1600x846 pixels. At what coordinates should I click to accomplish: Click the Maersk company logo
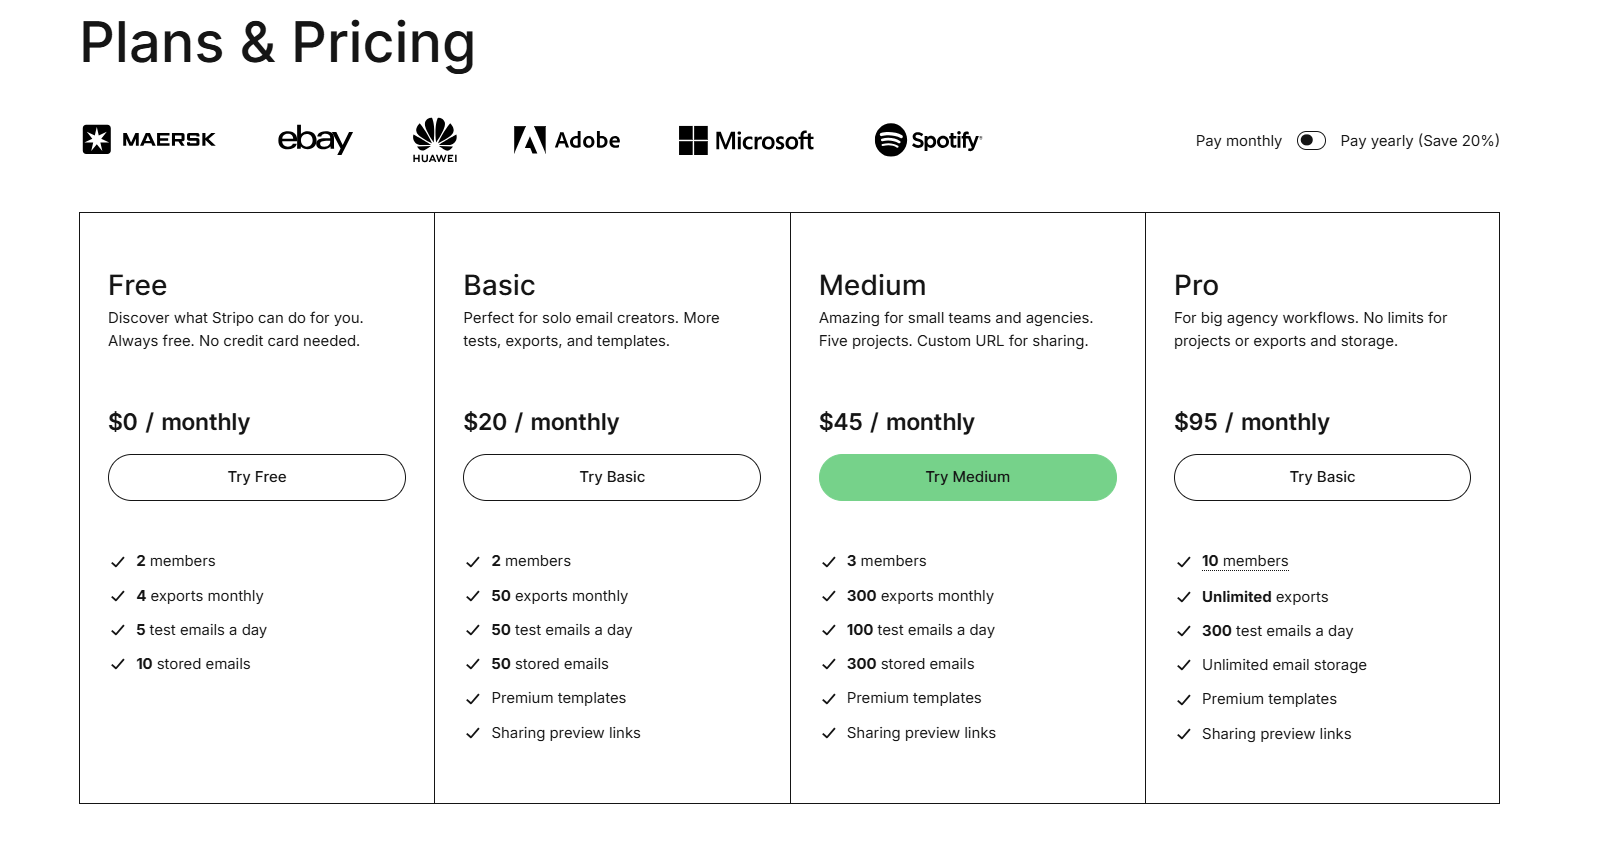(147, 139)
